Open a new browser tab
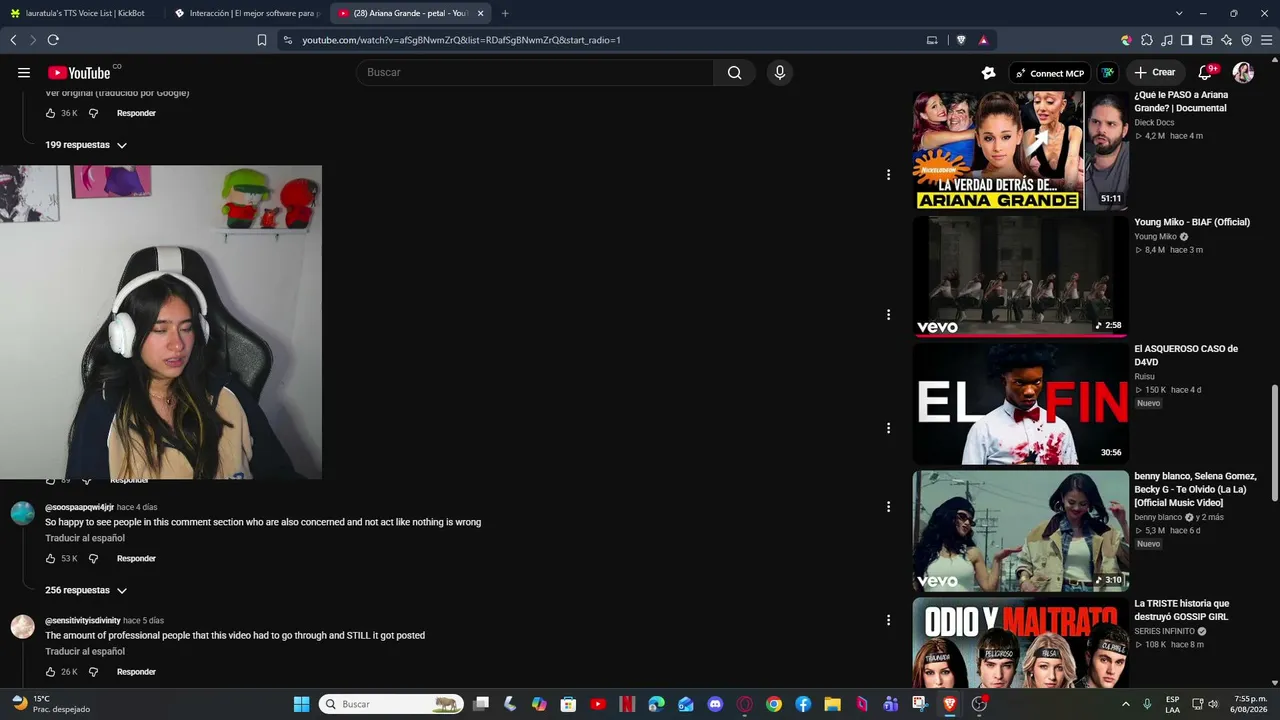Viewport: 1280px width, 720px height. point(505,13)
